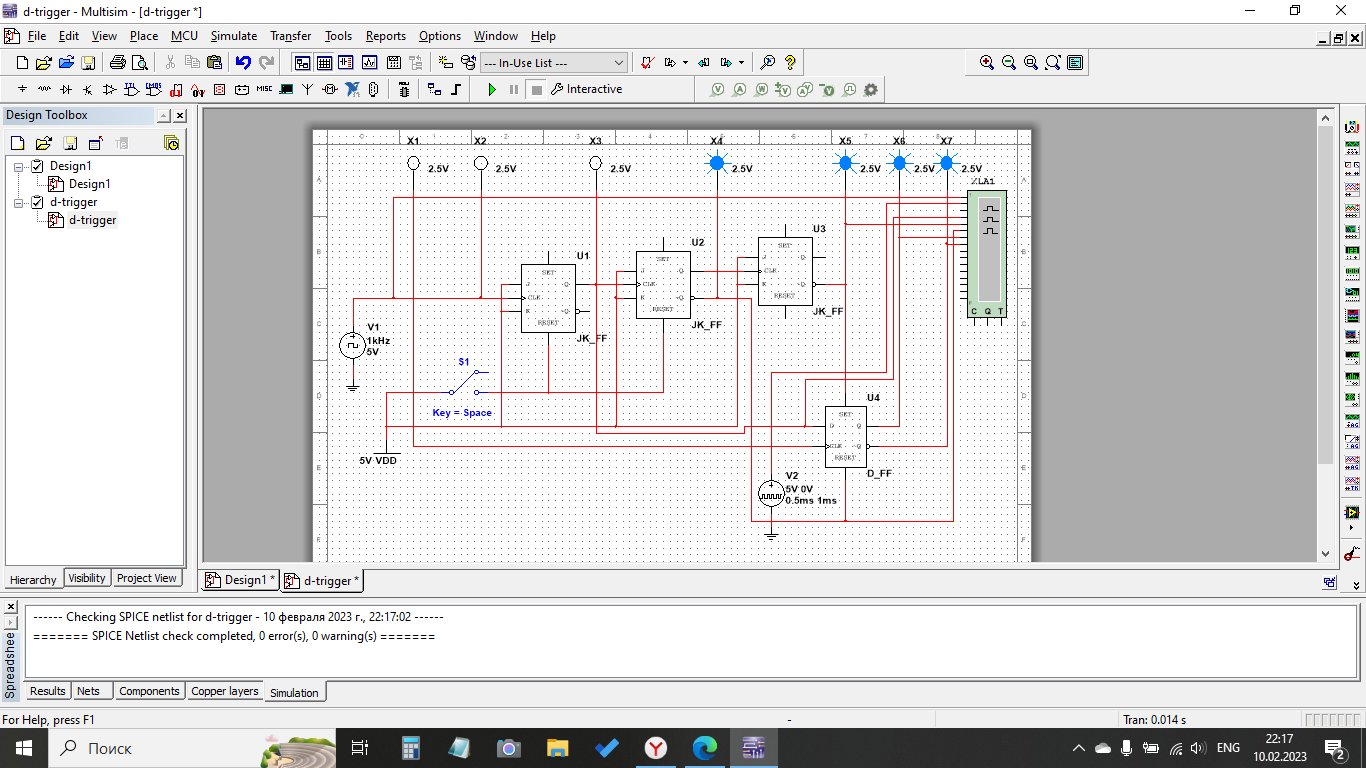Open Calculator from the taskbar
The width and height of the screenshot is (1366, 768).
(410, 748)
